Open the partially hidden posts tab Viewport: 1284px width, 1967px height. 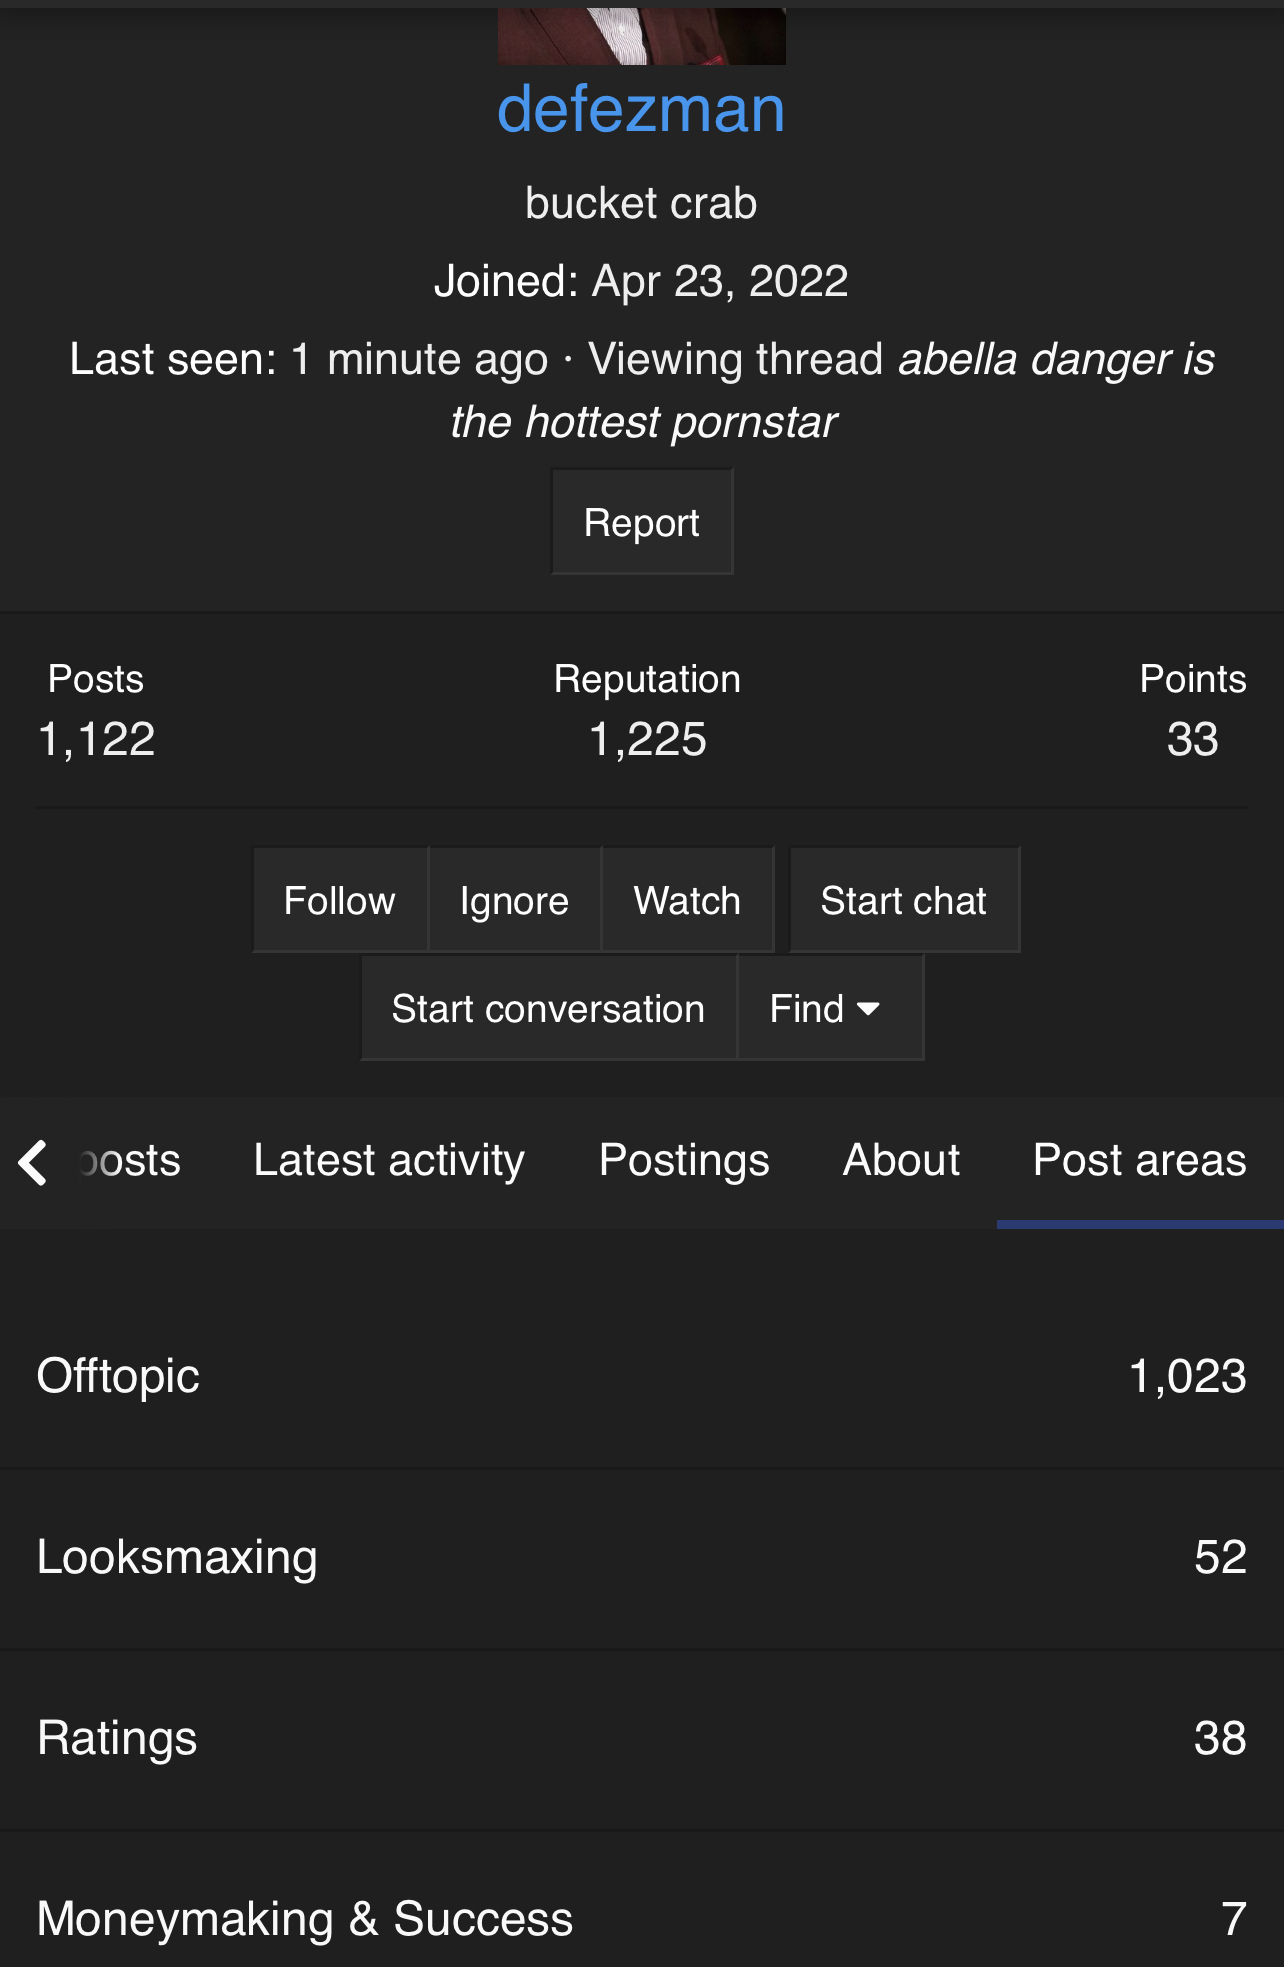pyautogui.click(x=130, y=1161)
